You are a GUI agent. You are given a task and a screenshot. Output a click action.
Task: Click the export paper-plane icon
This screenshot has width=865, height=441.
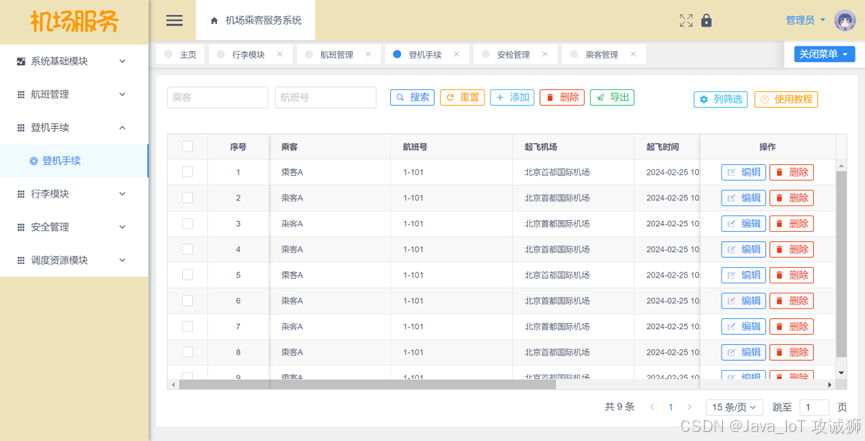click(600, 98)
